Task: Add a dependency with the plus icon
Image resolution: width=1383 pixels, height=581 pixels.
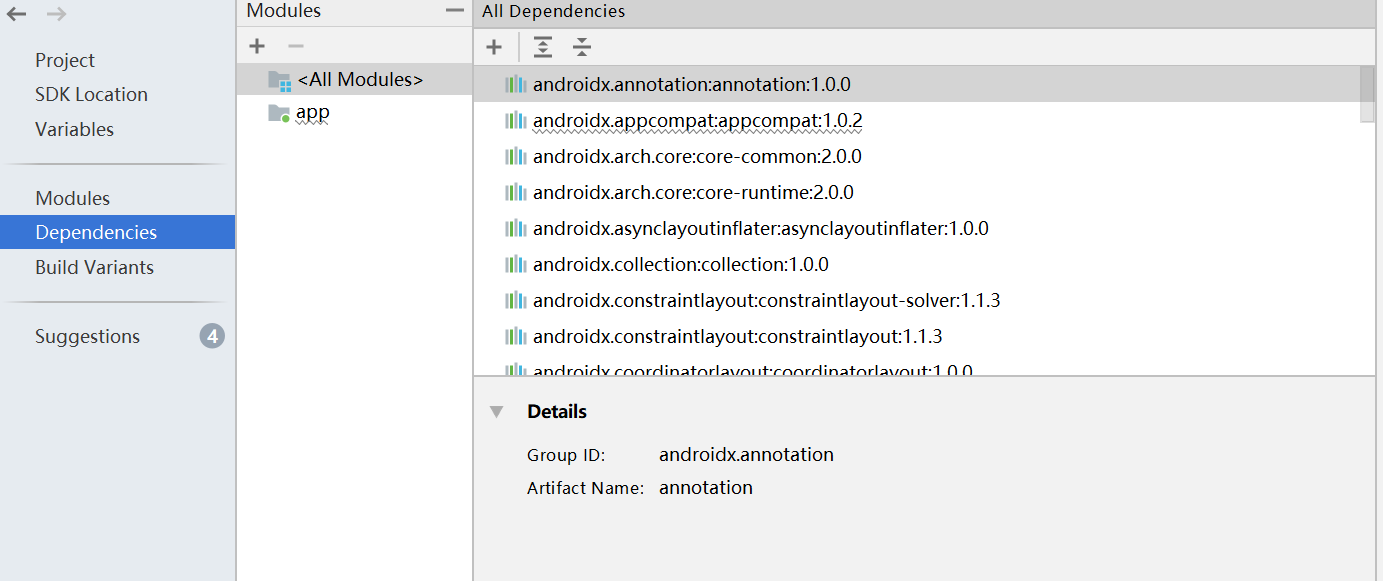Action: click(494, 47)
